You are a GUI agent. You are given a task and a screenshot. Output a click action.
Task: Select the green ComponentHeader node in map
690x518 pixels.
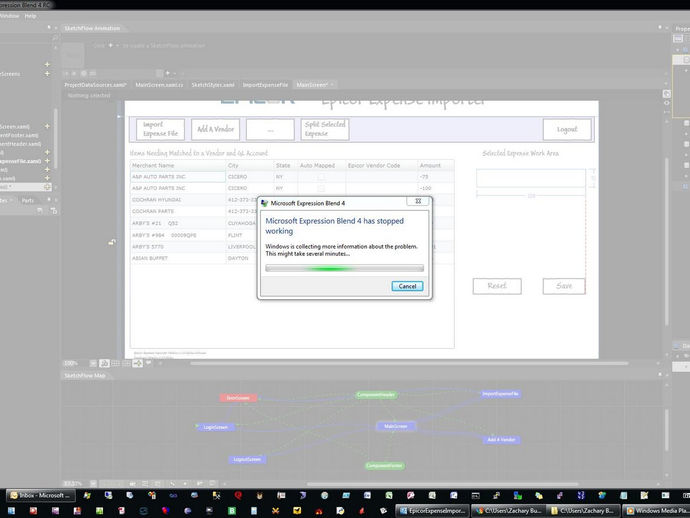click(376, 395)
